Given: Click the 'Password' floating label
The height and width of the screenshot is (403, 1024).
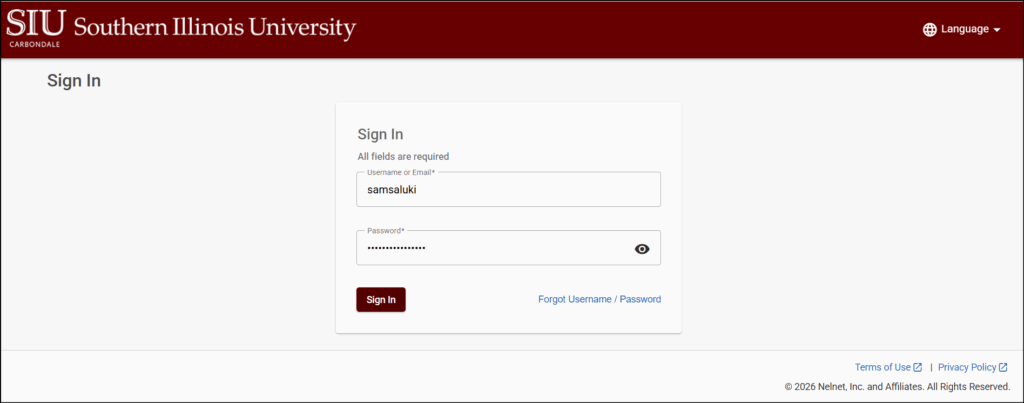Looking at the screenshot, I should (x=385, y=231).
